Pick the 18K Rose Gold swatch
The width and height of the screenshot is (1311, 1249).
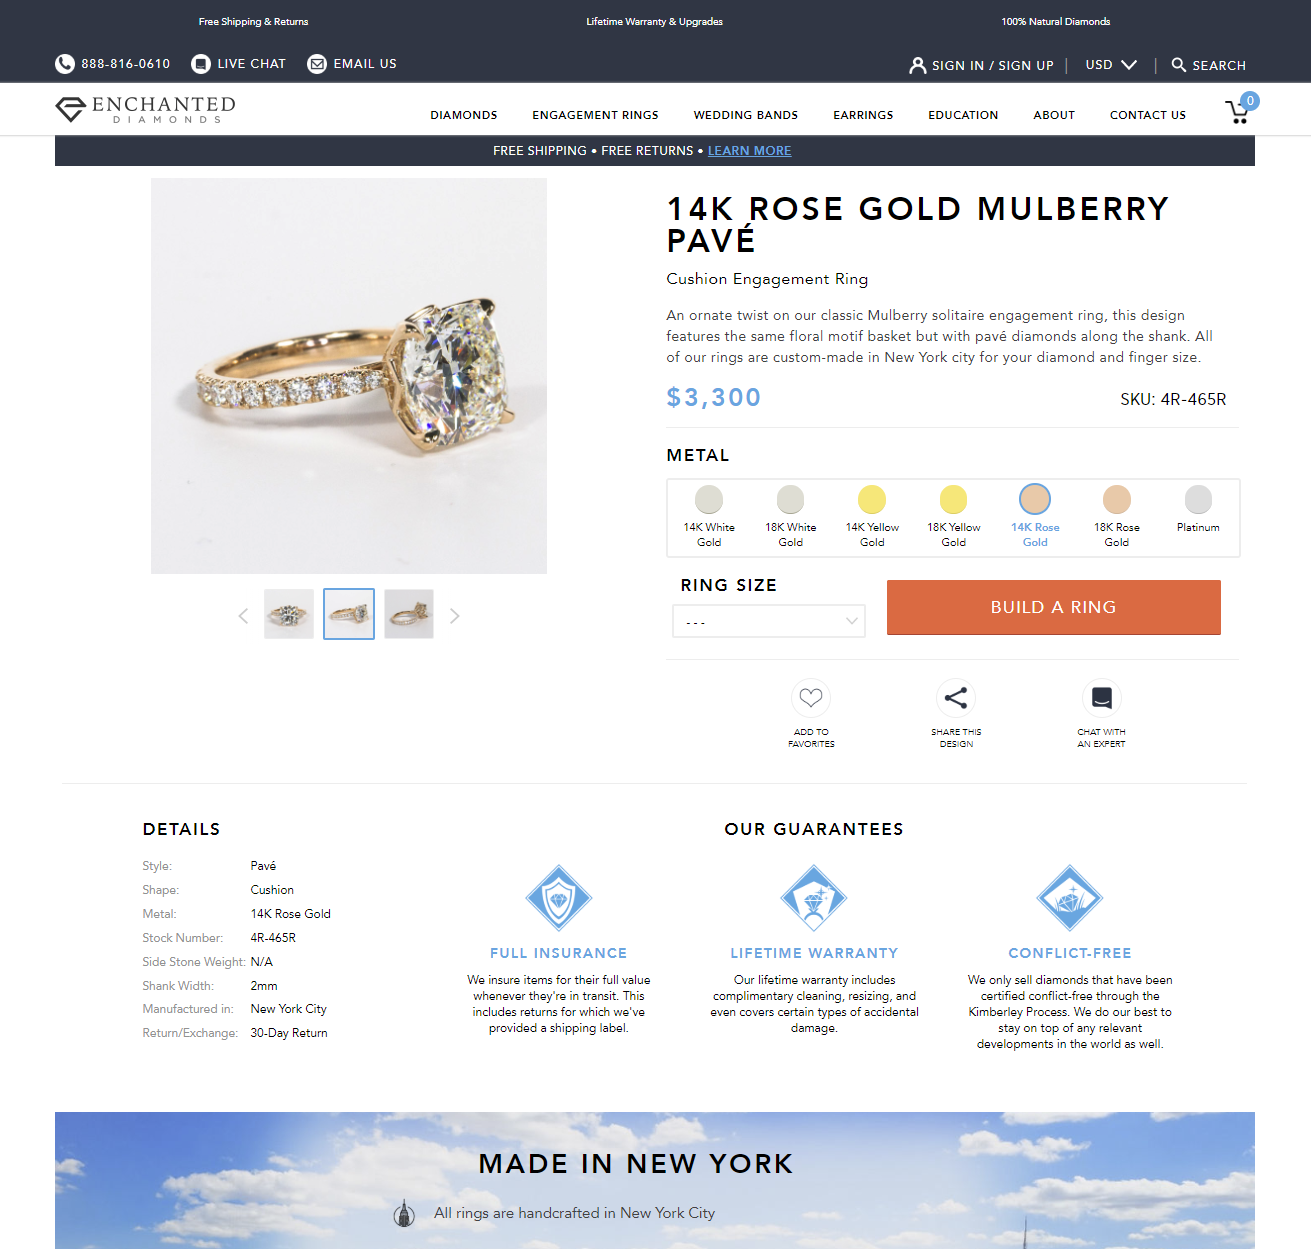(x=1117, y=517)
